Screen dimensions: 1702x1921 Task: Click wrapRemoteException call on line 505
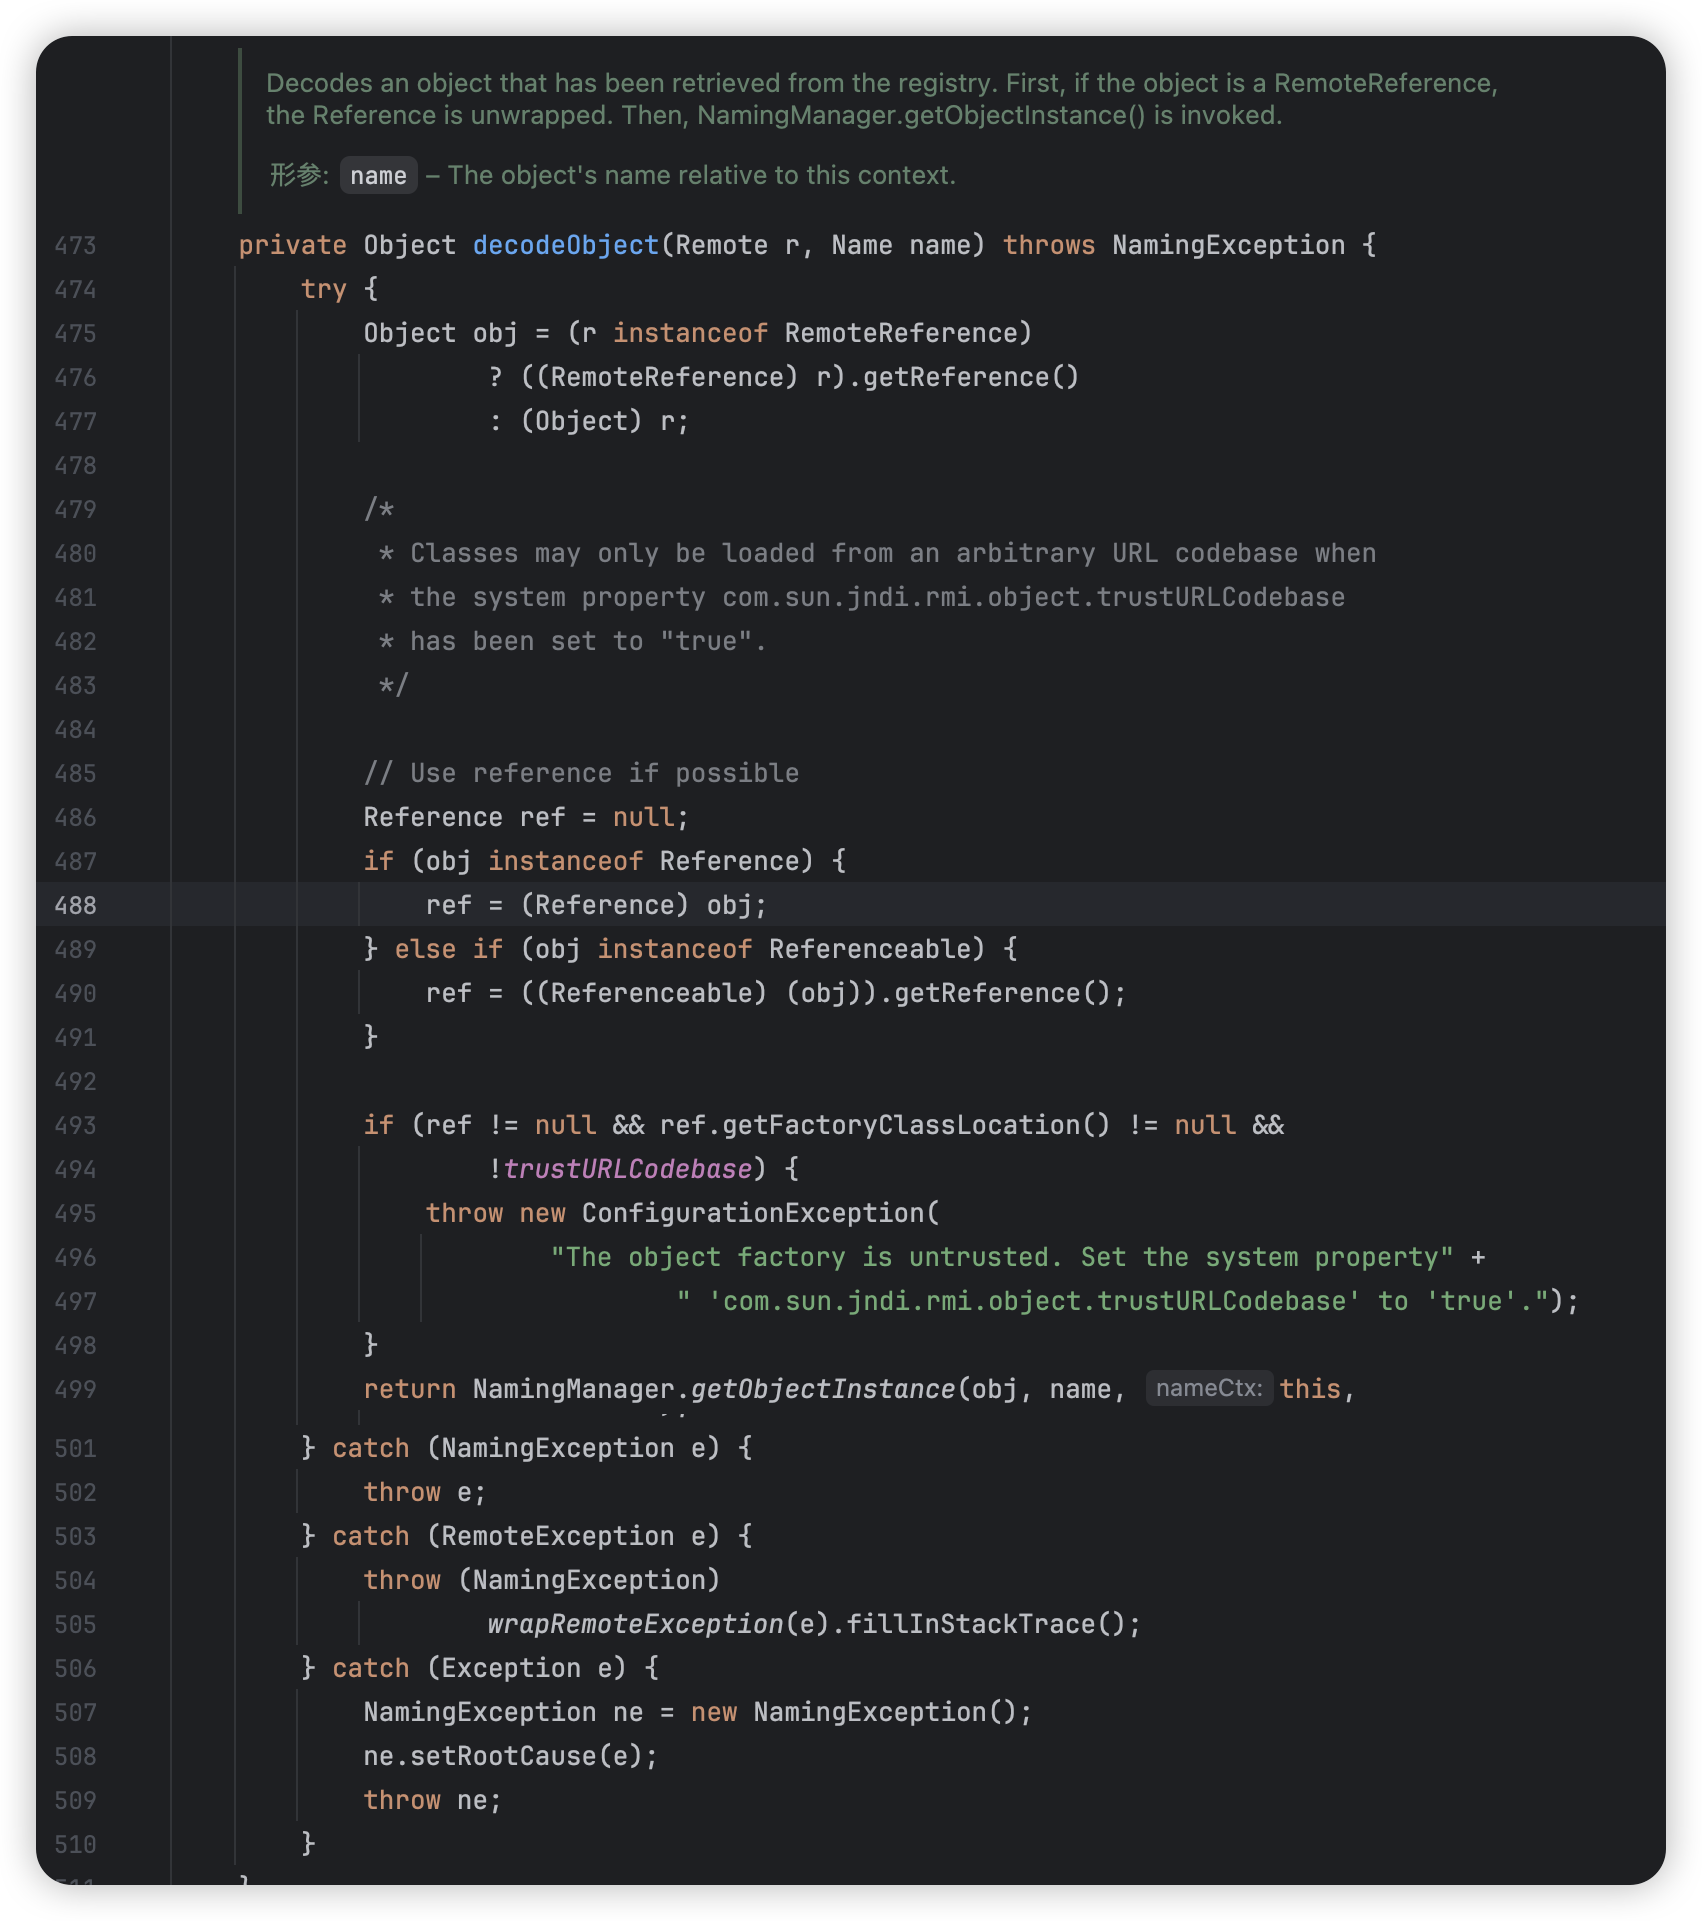(x=636, y=1624)
